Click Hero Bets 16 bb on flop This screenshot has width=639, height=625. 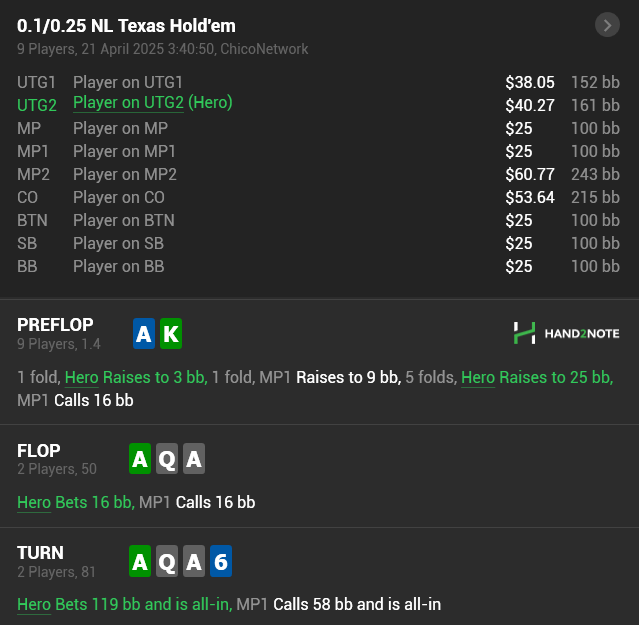click(76, 502)
